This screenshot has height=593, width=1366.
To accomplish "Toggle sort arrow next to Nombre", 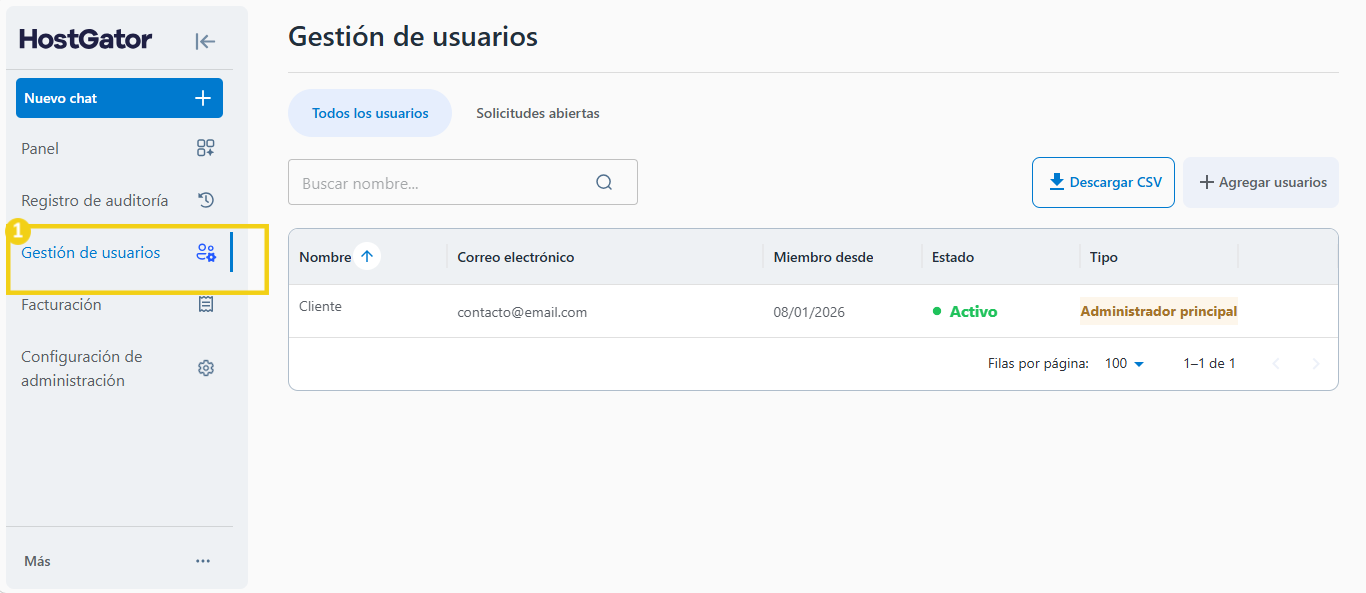I will pos(367,257).
